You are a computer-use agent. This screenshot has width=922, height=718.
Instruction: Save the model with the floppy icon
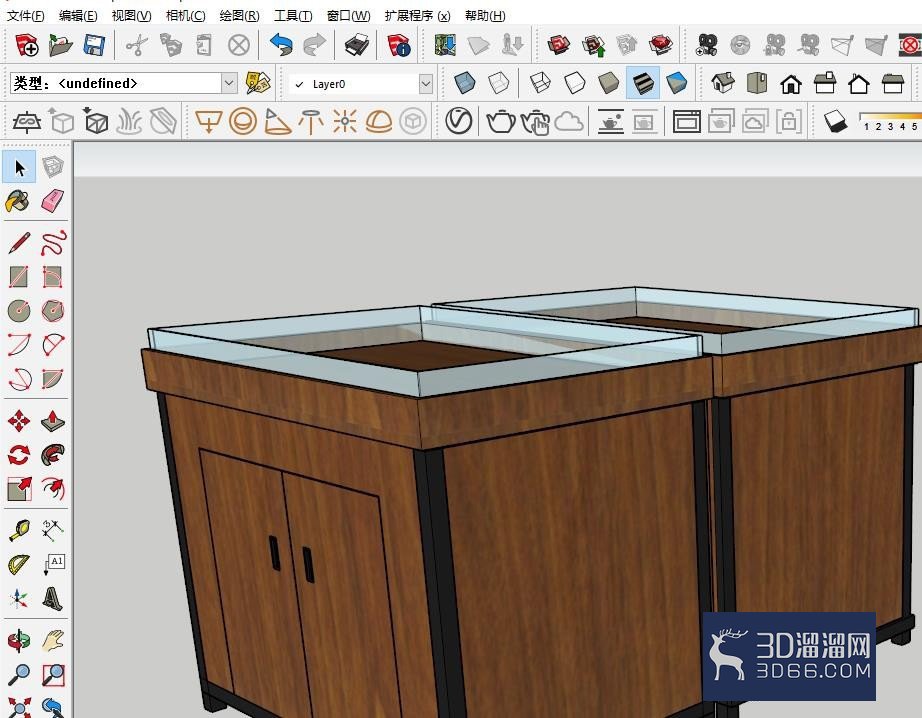click(x=94, y=45)
